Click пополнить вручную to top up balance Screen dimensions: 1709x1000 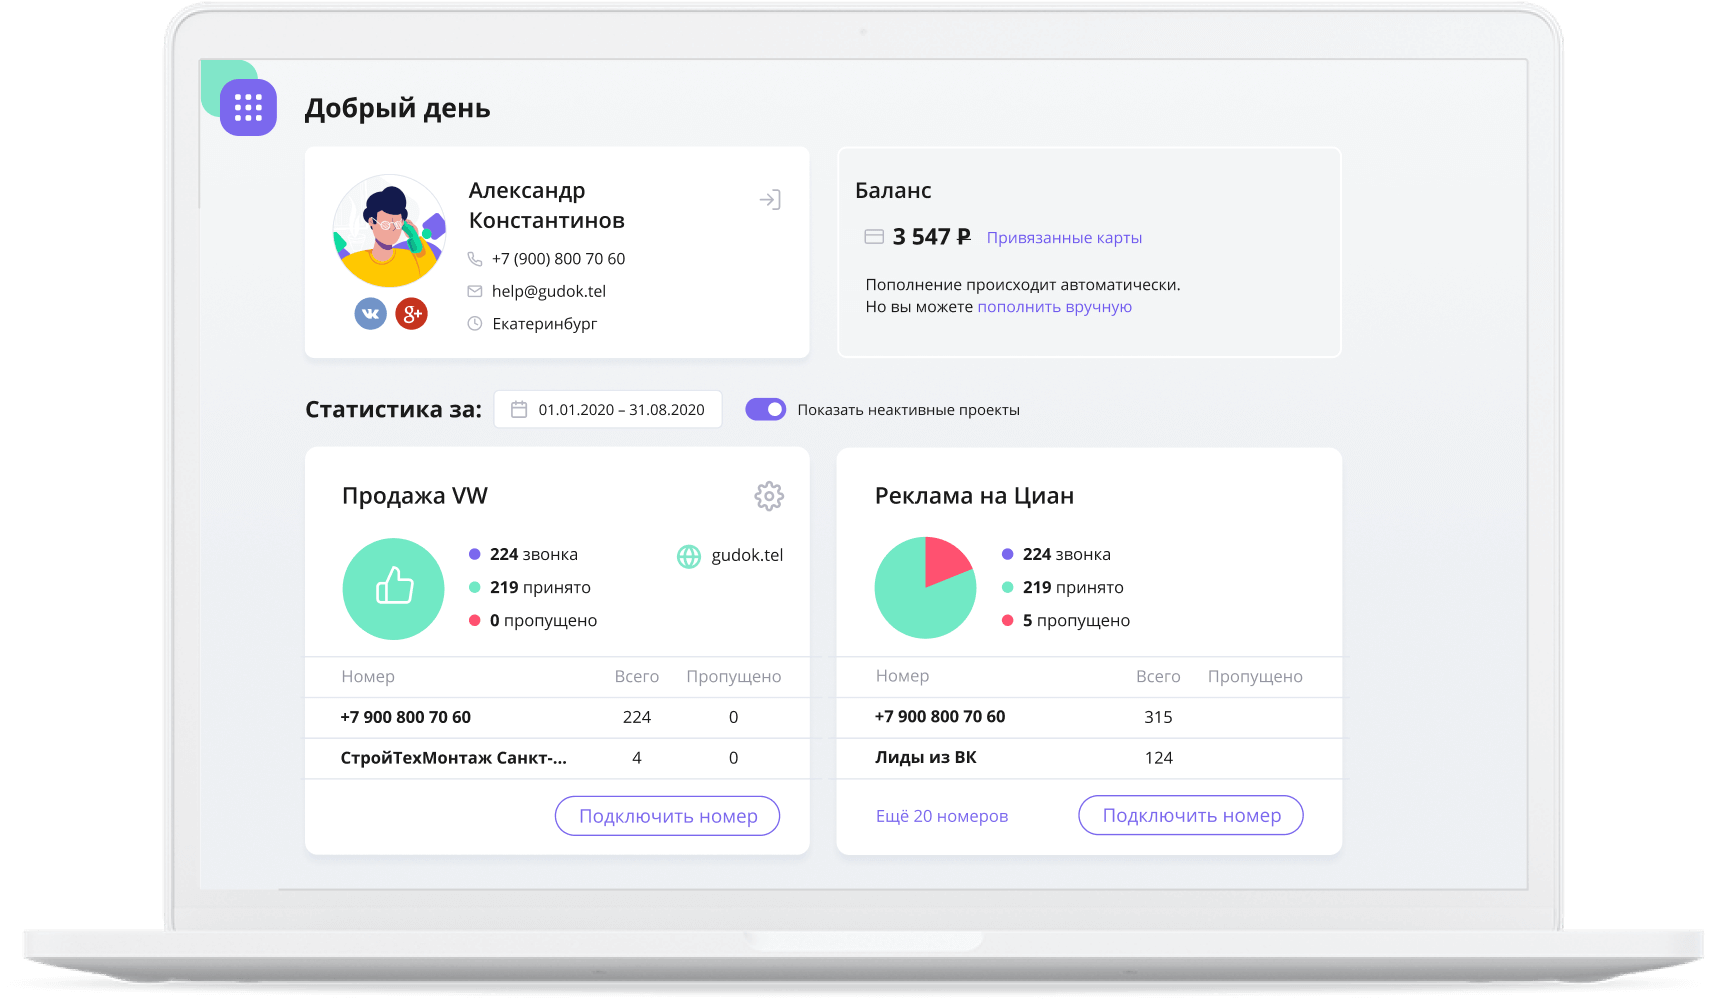pos(1055,306)
